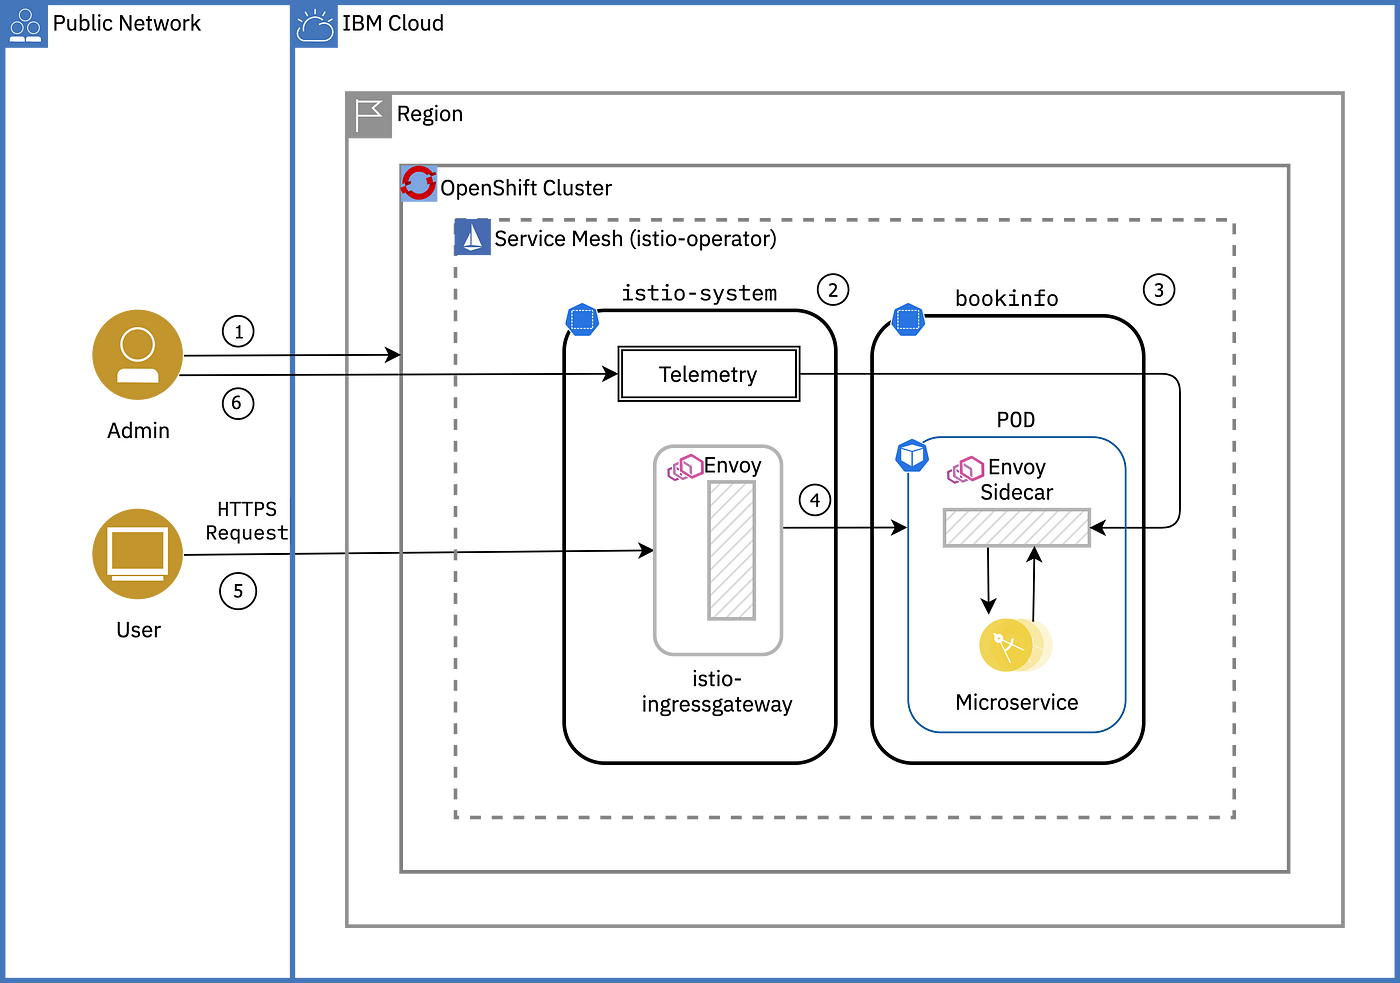Click the Public Network label

127,23
